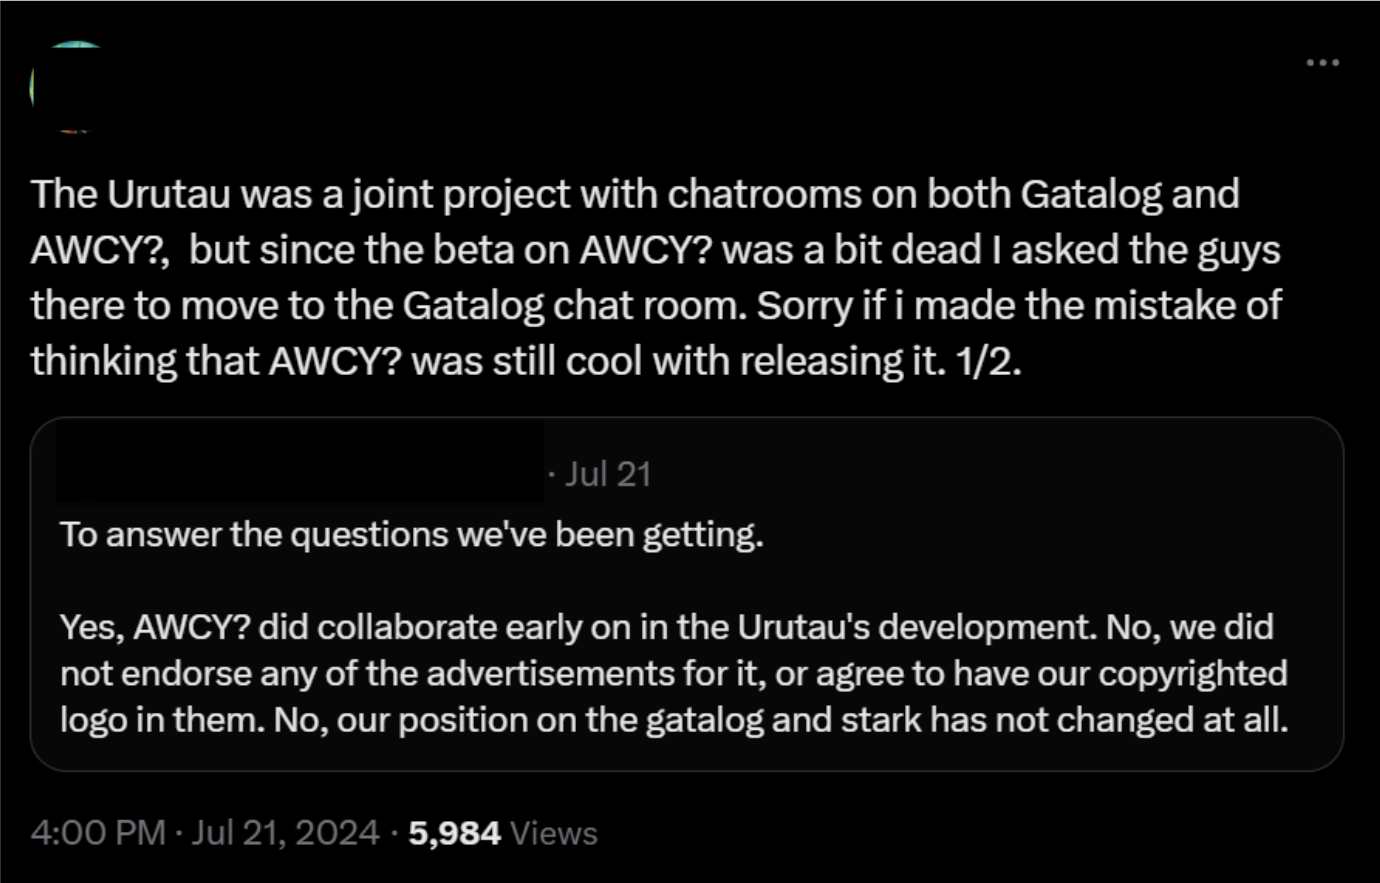Click "copyrighted" in the quoted tweet
This screenshot has width=1380, height=883.
click(1192, 673)
